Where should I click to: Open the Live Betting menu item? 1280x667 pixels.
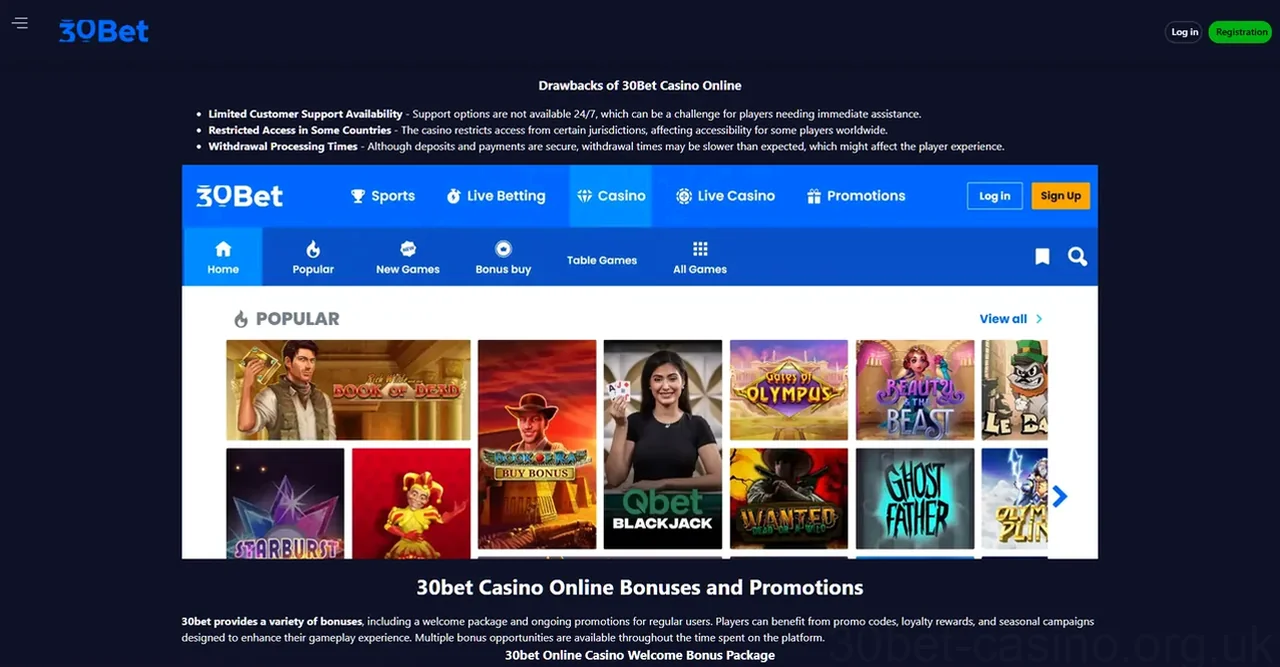pyautogui.click(x=496, y=196)
